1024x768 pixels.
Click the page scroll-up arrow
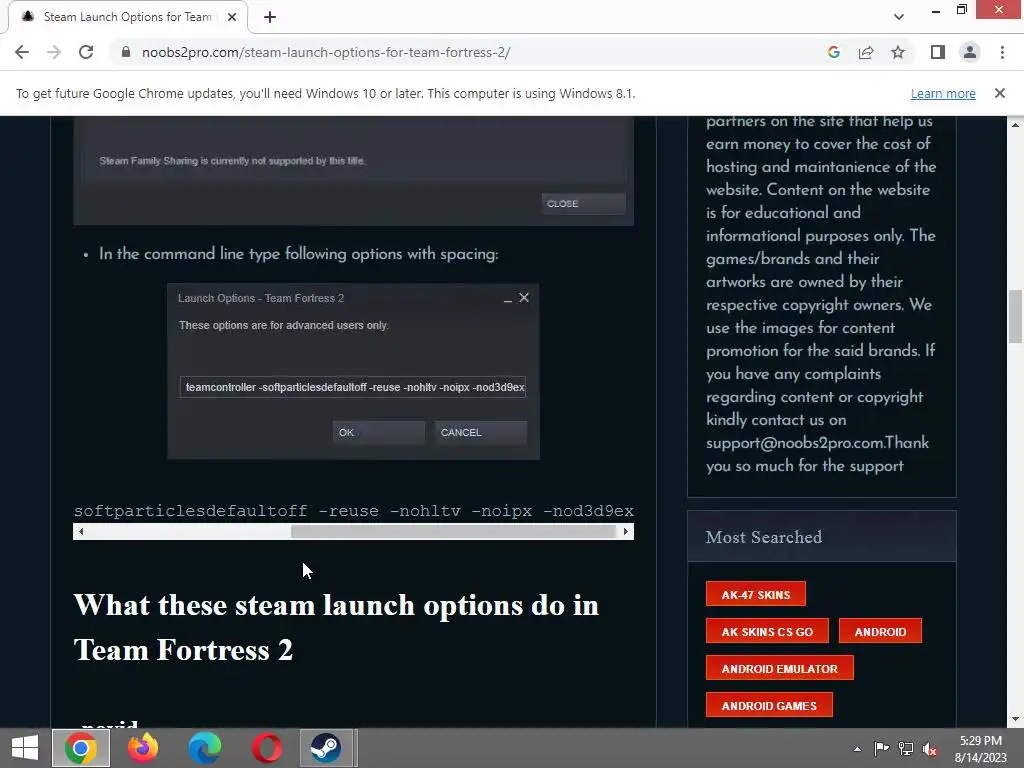1016,124
